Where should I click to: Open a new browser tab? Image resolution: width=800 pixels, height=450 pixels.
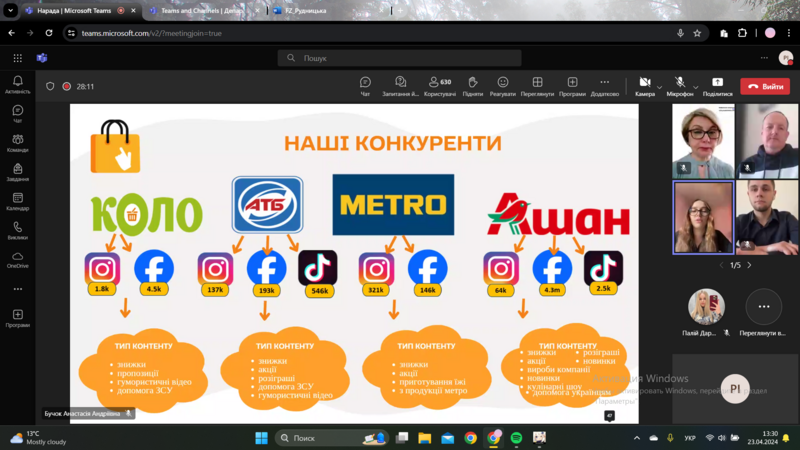click(x=401, y=10)
